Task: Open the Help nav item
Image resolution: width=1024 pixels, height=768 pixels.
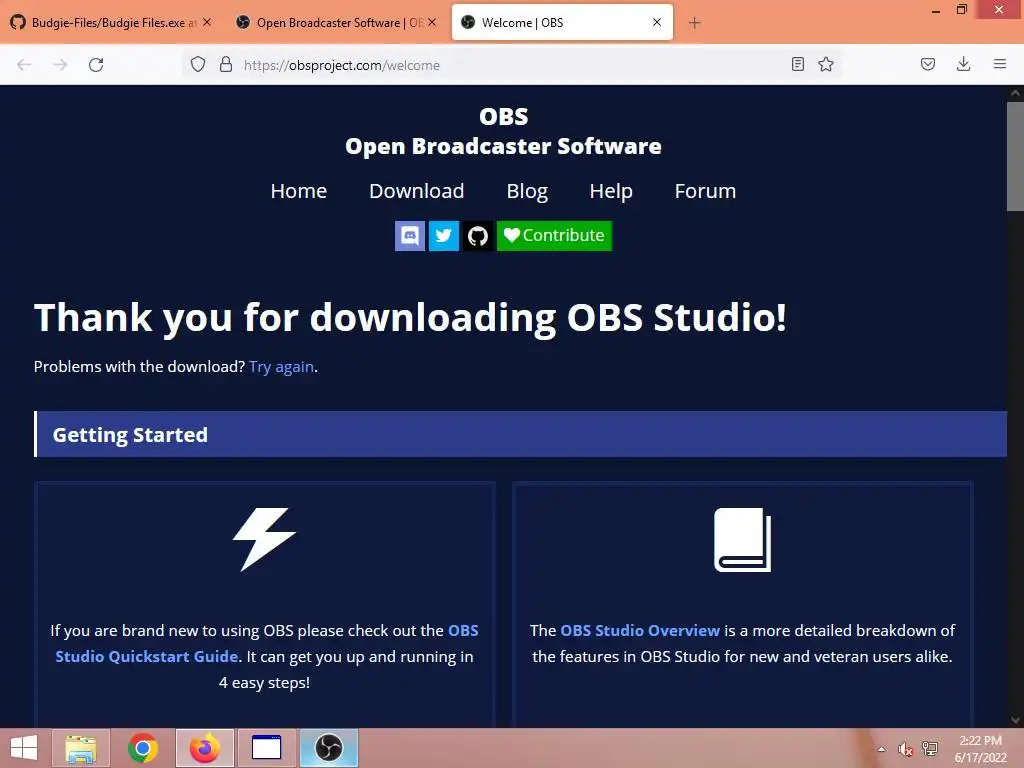Action: pyautogui.click(x=611, y=191)
